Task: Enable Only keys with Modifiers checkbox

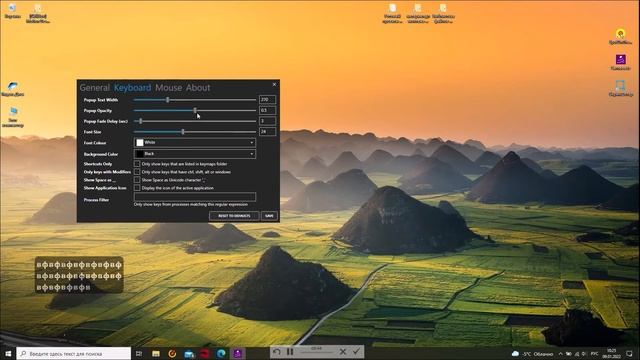Action: tap(137, 172)
